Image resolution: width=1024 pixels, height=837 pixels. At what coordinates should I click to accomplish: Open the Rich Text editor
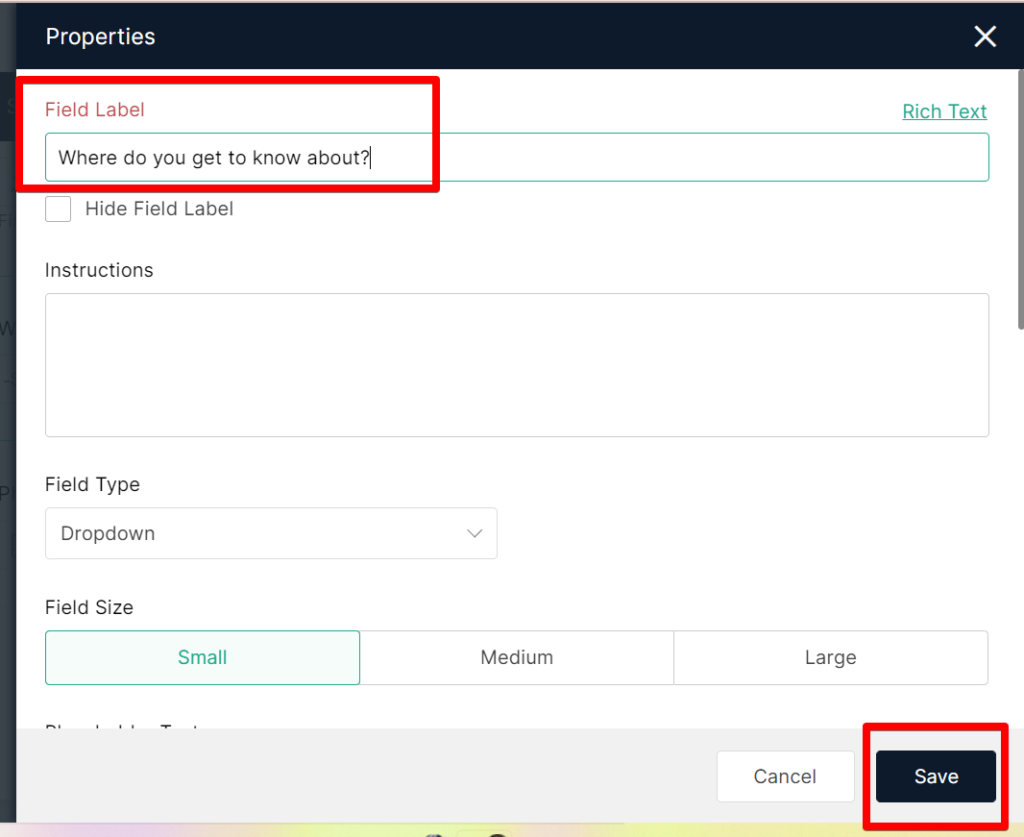[x=944, y=111]
